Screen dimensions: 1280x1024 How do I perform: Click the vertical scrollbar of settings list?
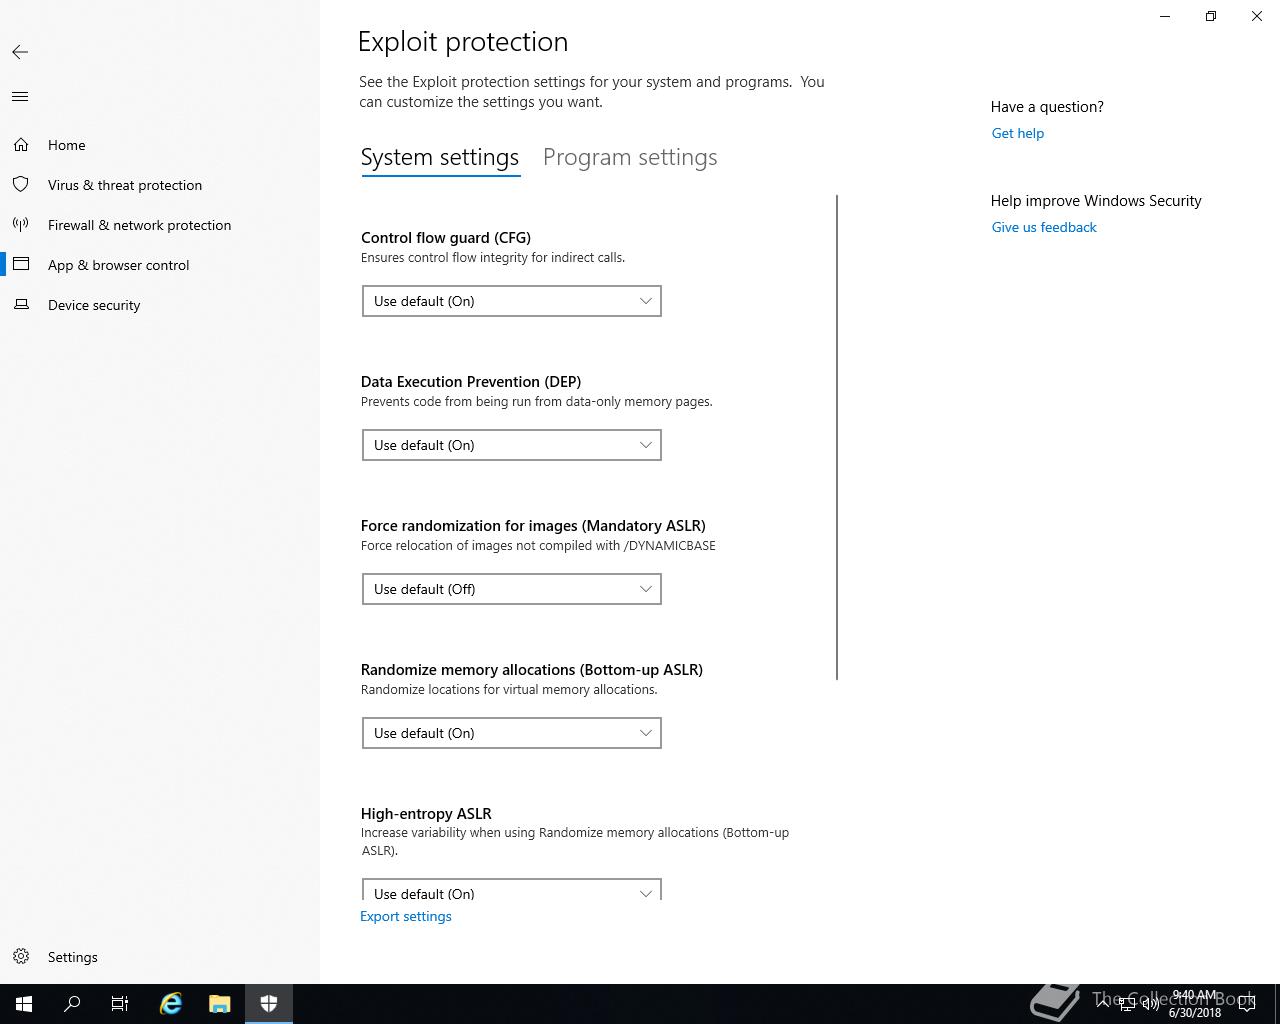tap(837, 438)
